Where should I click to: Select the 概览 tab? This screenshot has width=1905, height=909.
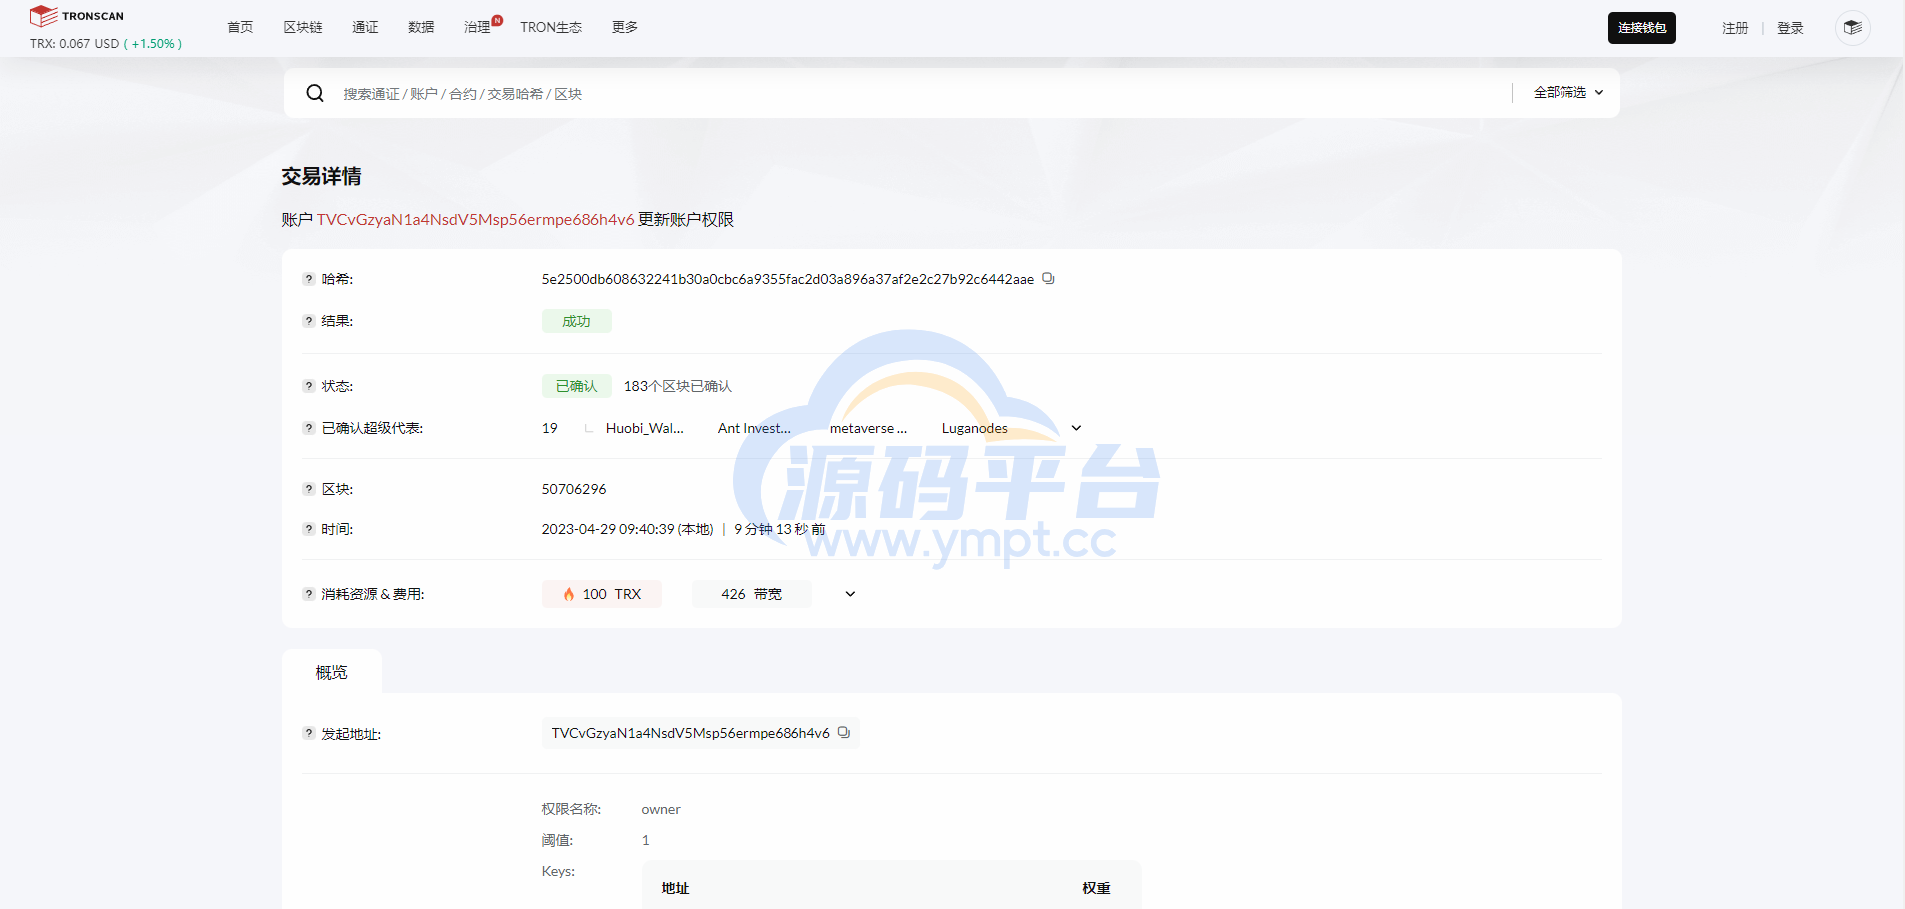click(x=332, y=672)
